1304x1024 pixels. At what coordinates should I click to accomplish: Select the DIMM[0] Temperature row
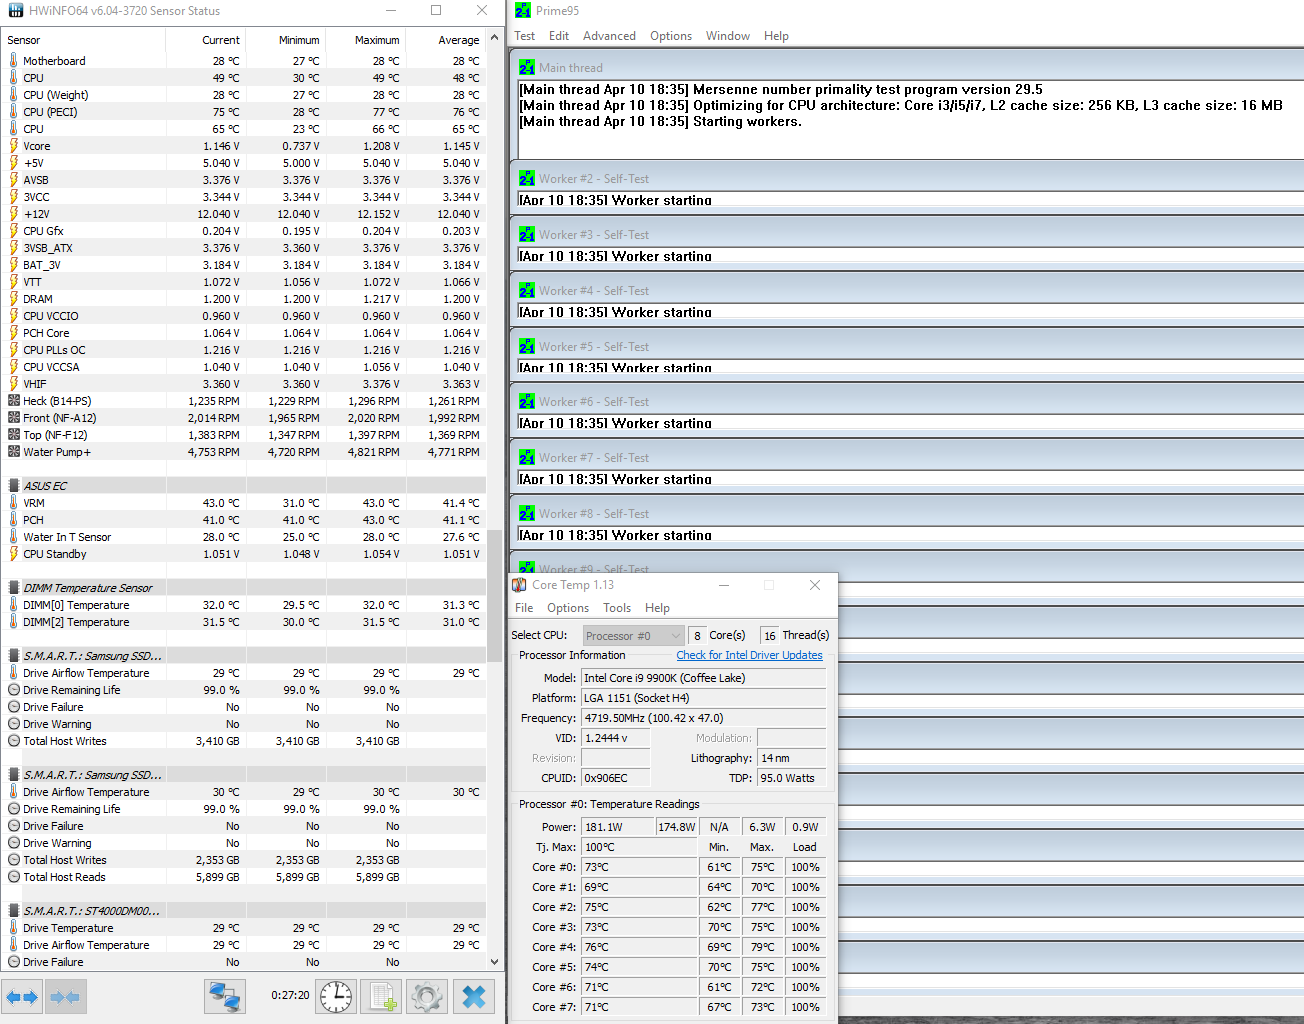point(244,605)
